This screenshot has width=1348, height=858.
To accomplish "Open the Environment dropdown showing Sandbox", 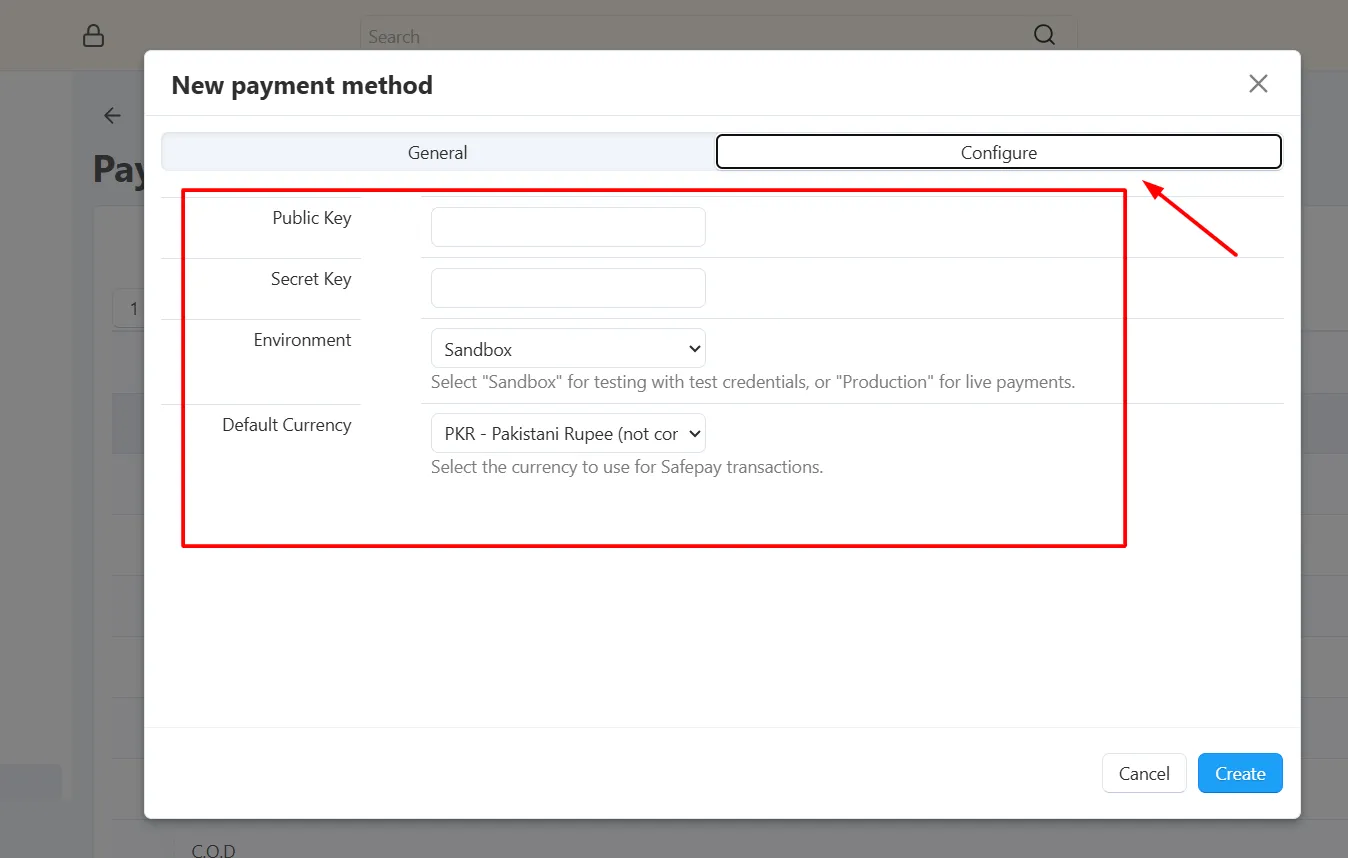I will pyautogui.click(x=568, y=349).
